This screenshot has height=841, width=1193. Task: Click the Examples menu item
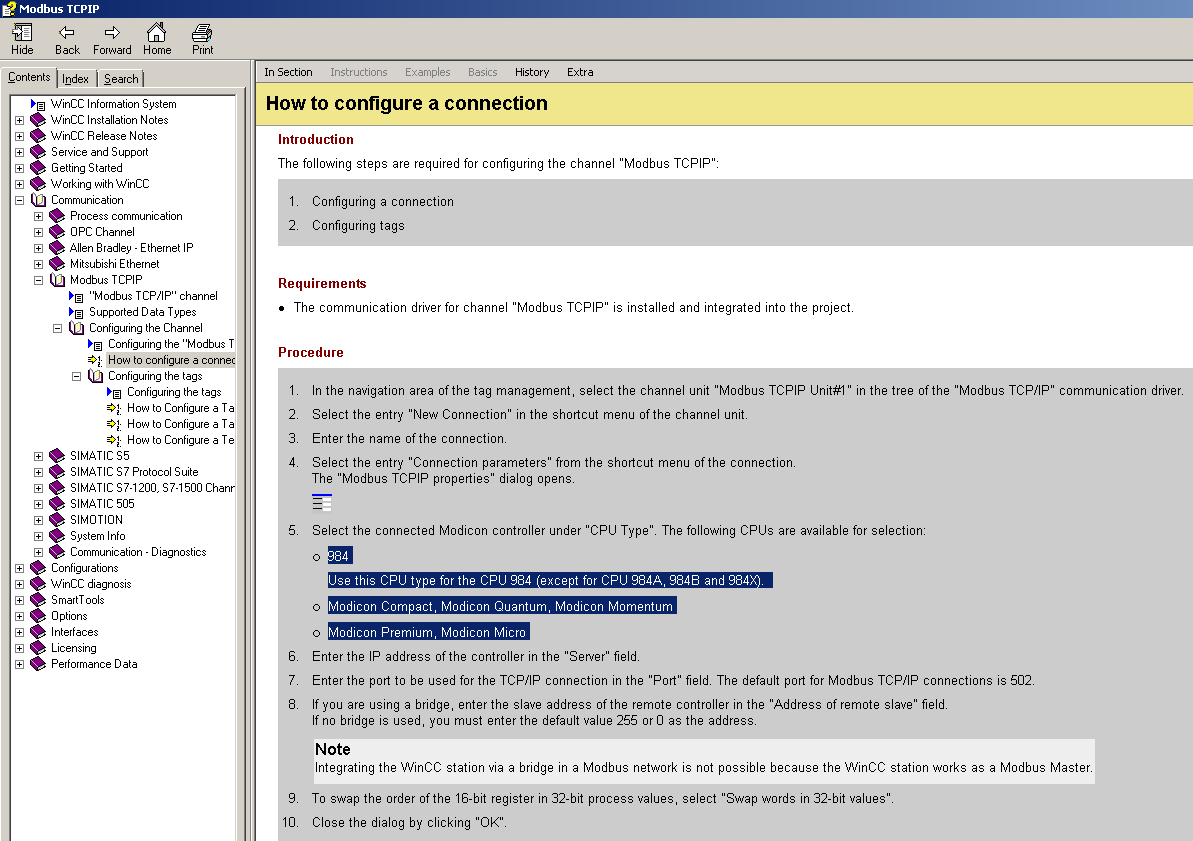(428, 72)
